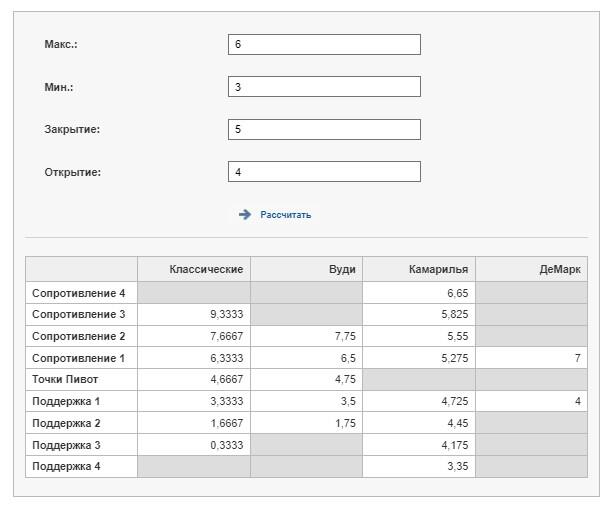Click the Макс. input field

coord(324,44)
